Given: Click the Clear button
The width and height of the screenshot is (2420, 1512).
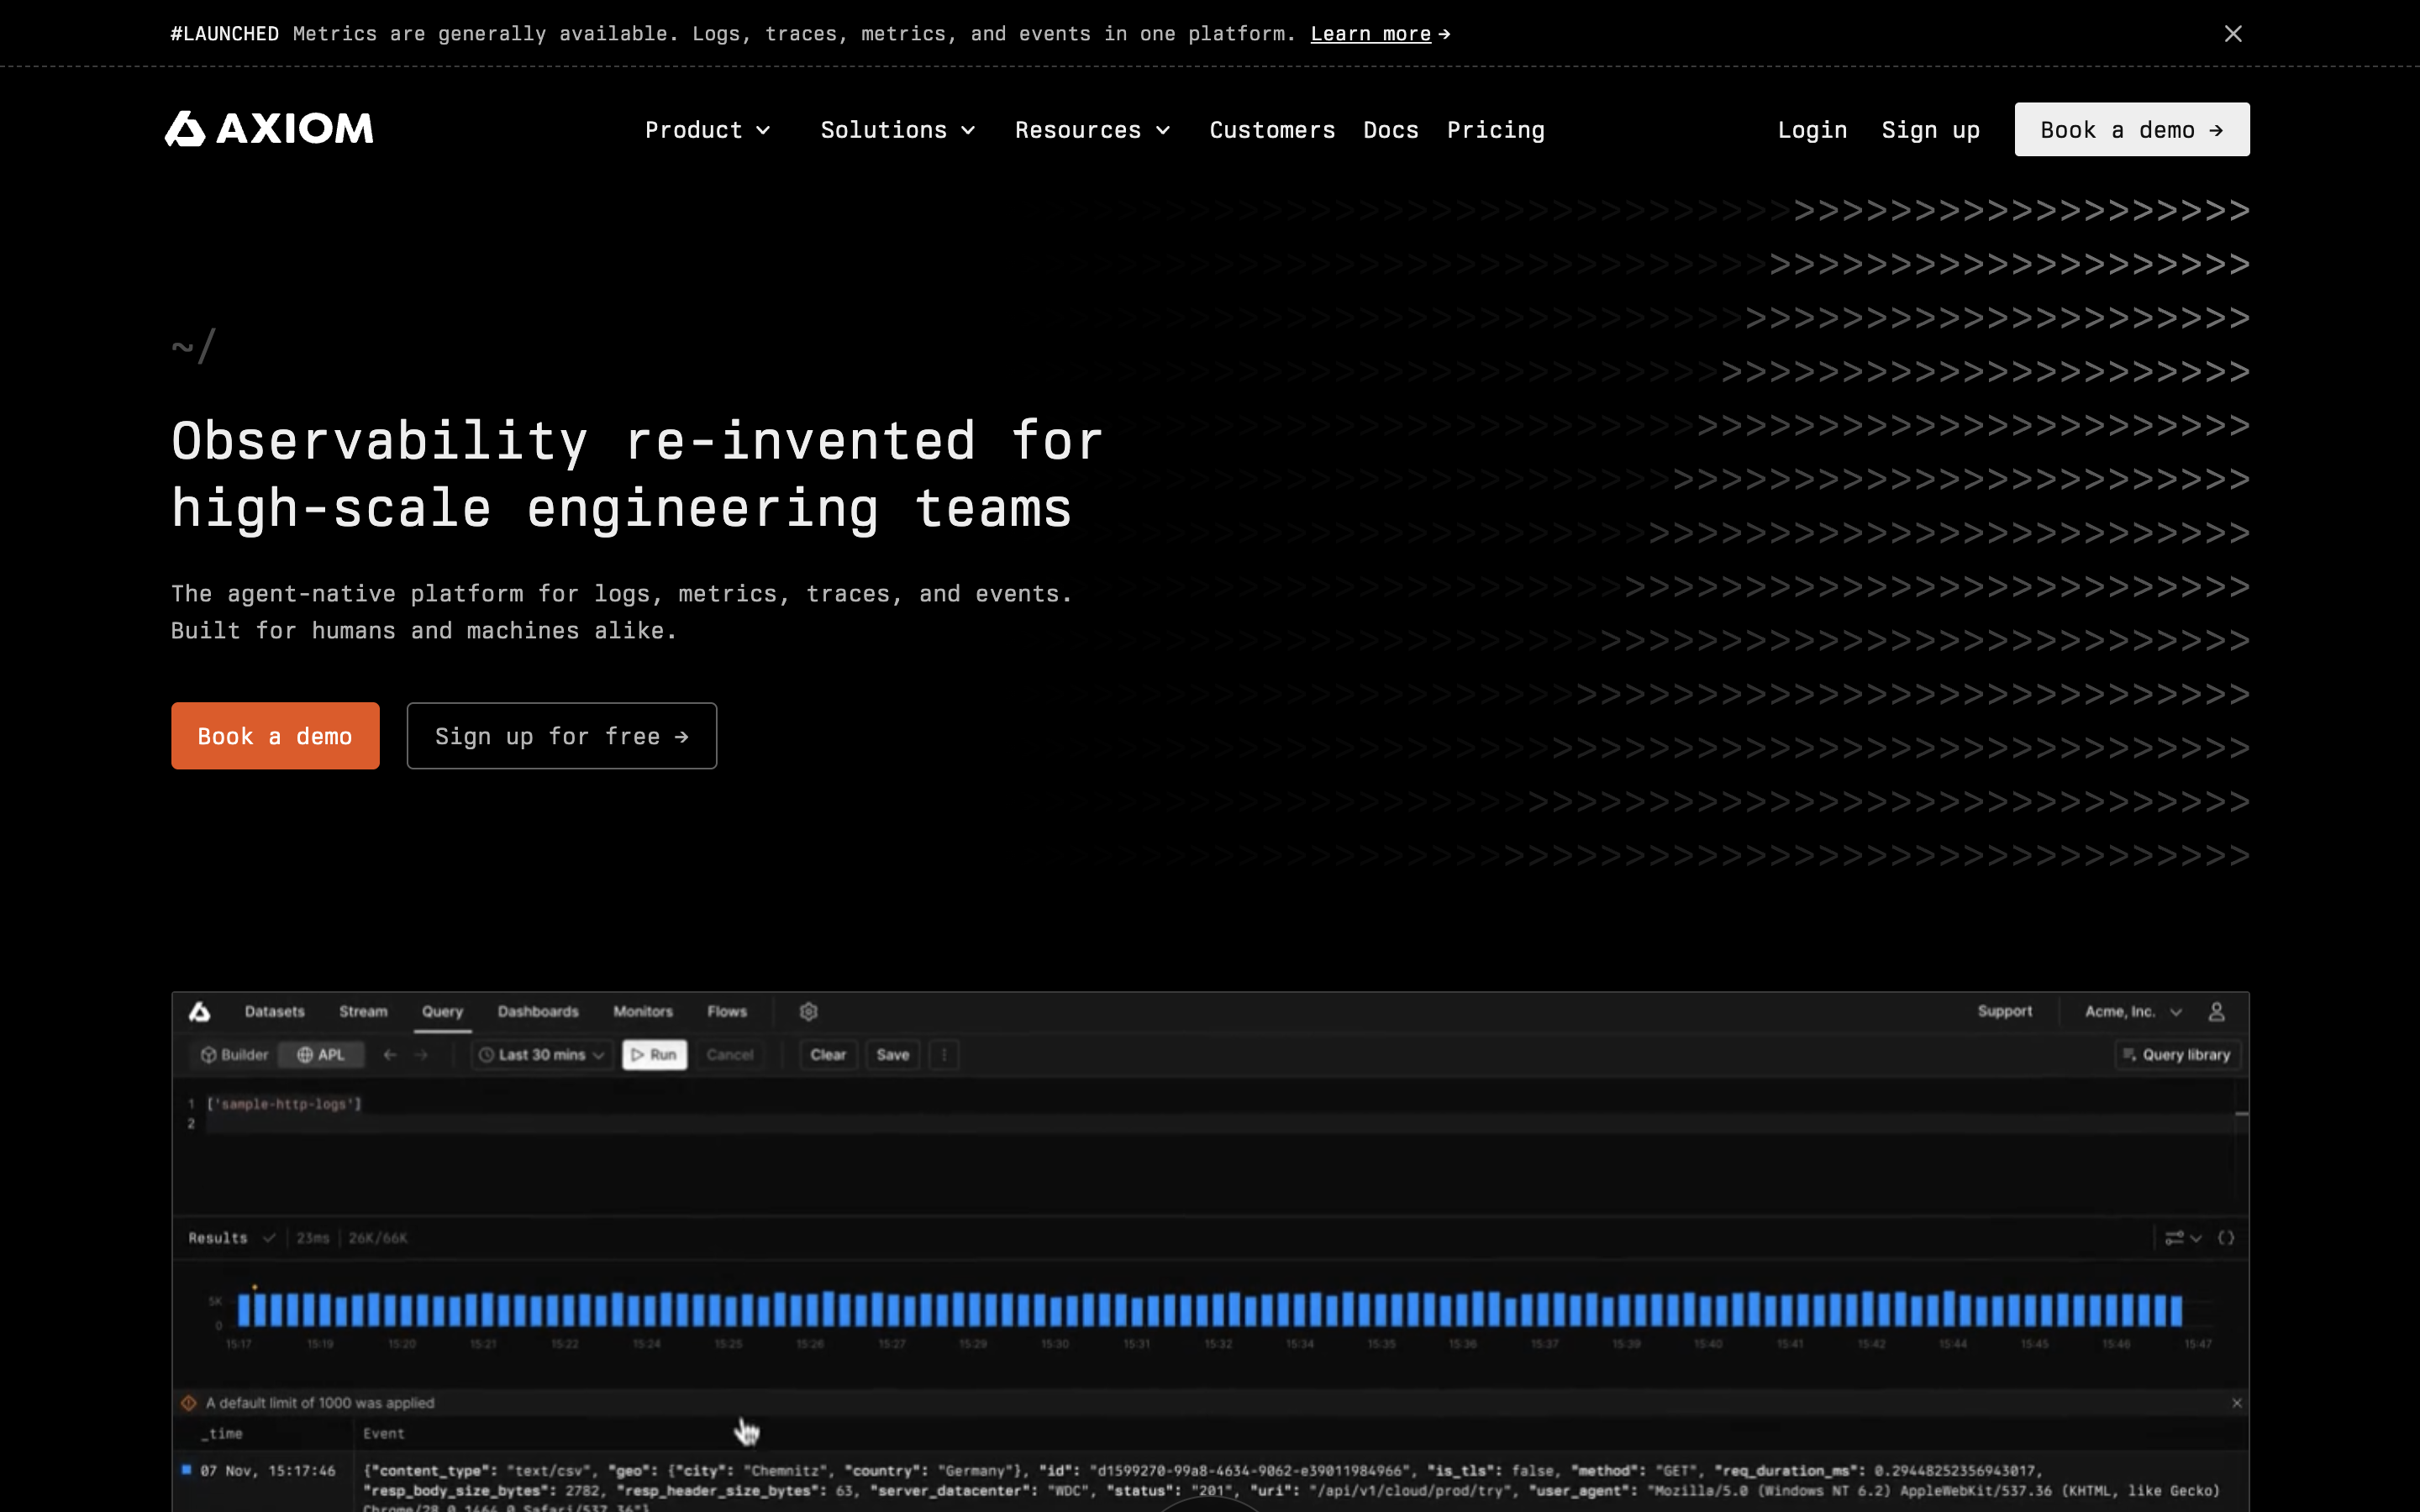Looking at the screenshot, I should 828,1055.
